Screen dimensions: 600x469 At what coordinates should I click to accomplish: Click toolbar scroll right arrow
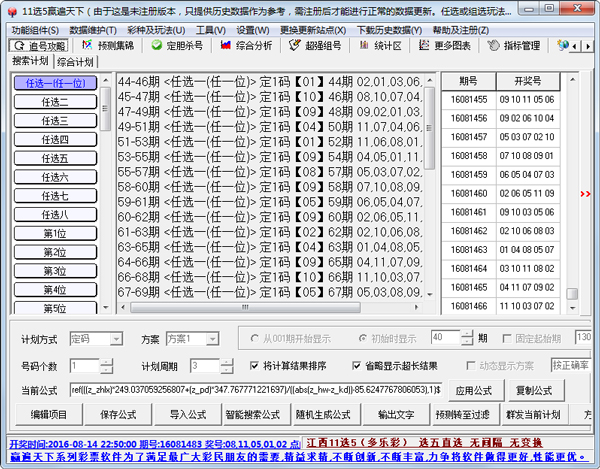pyautogui.click(x=588, y=46)
